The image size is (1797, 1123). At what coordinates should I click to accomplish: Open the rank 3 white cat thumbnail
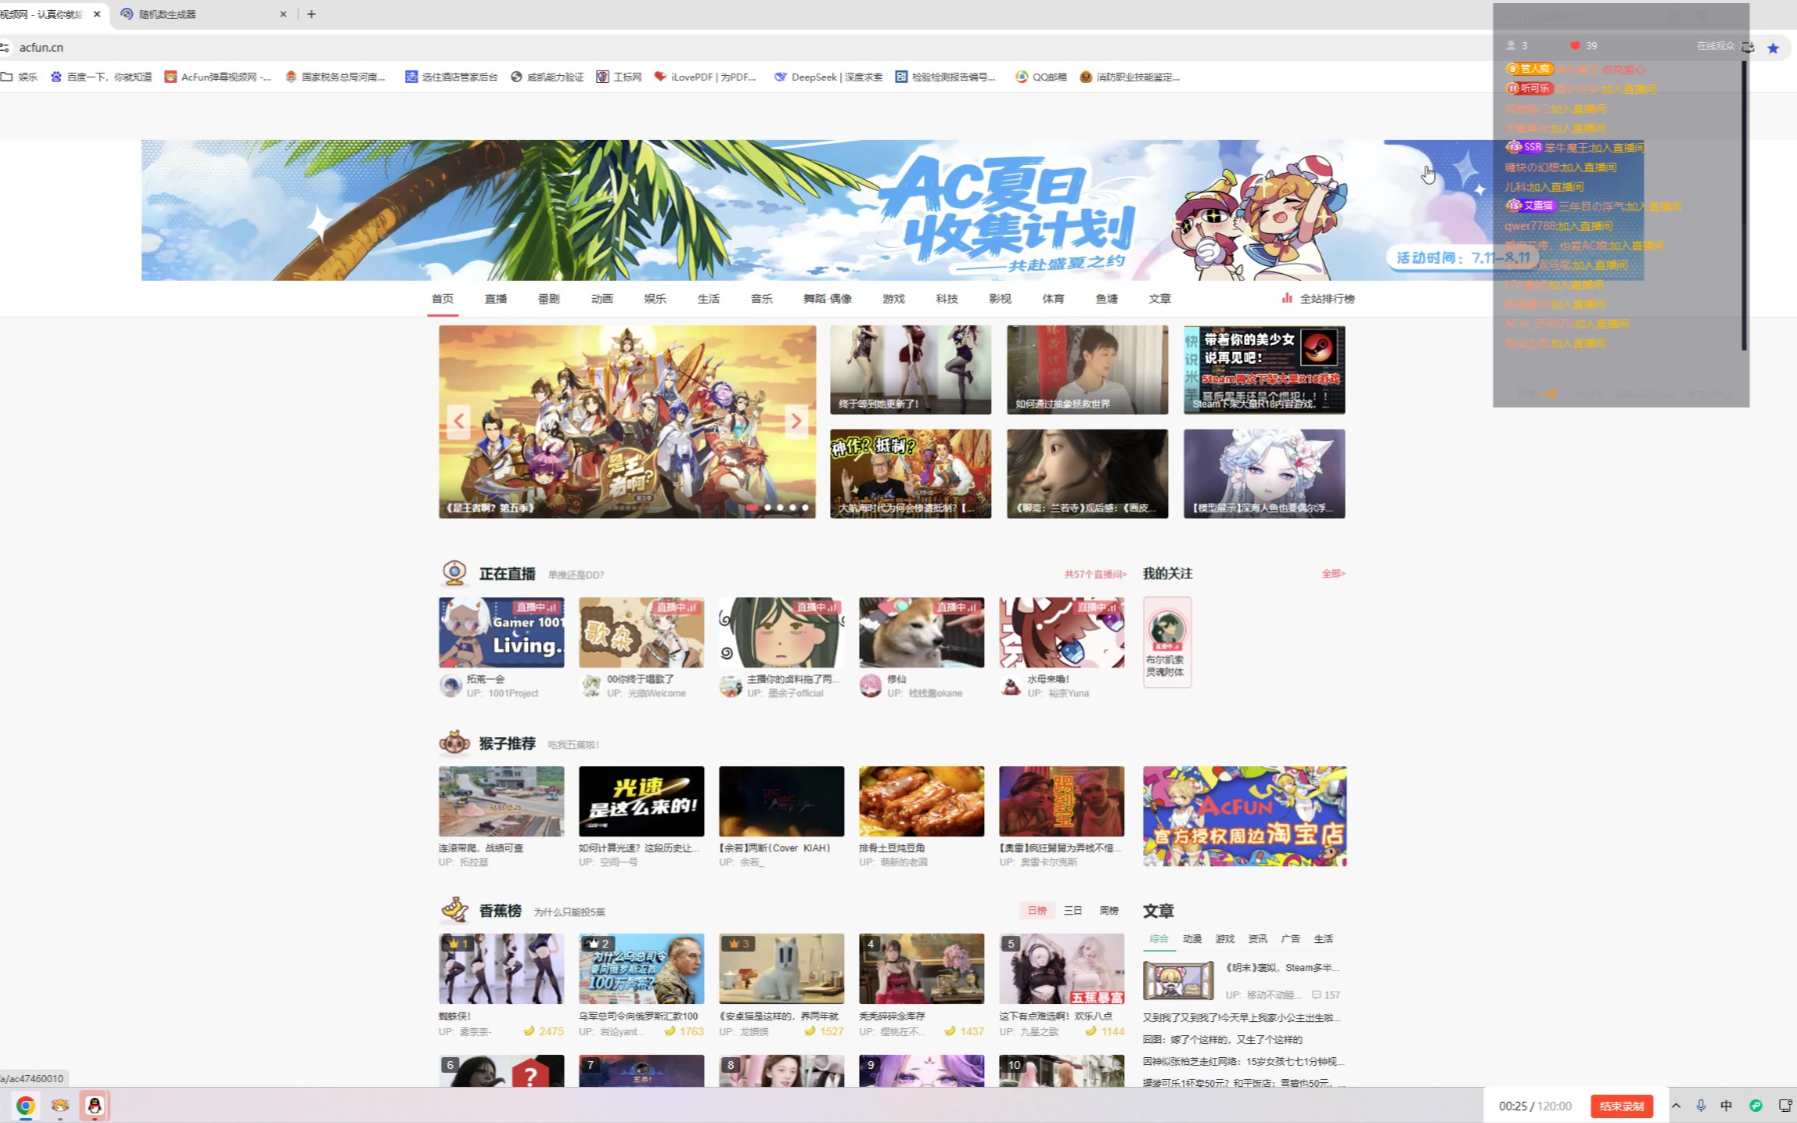[x=781, y=968]
